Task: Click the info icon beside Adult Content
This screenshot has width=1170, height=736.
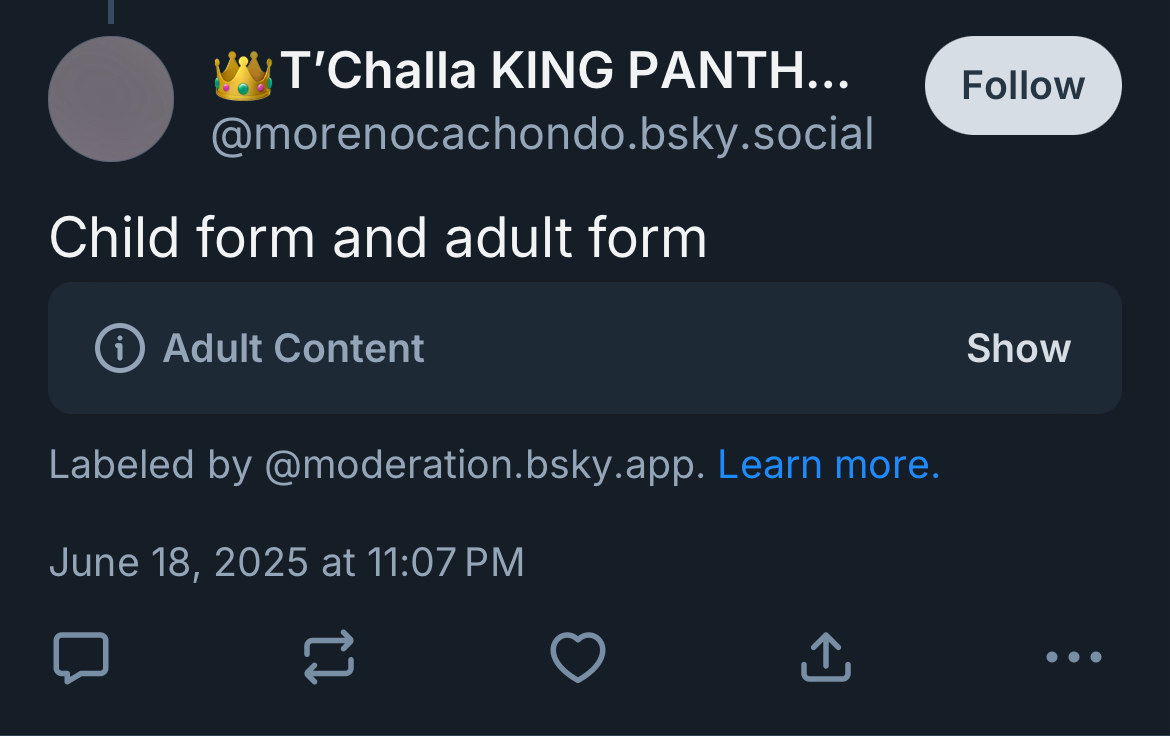Action: click(x=120, y=348)
